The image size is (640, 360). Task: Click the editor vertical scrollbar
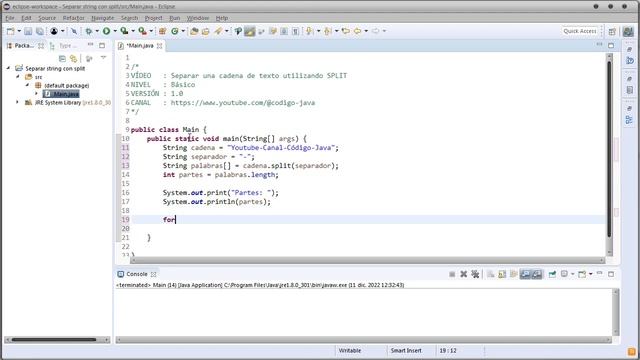point(609,155)
